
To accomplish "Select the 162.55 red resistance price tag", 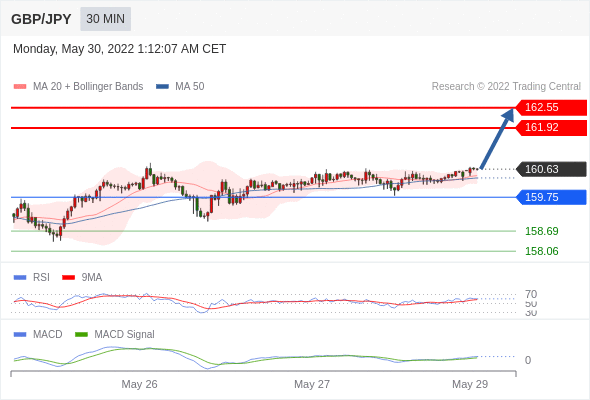I will (x=550, y=108).
